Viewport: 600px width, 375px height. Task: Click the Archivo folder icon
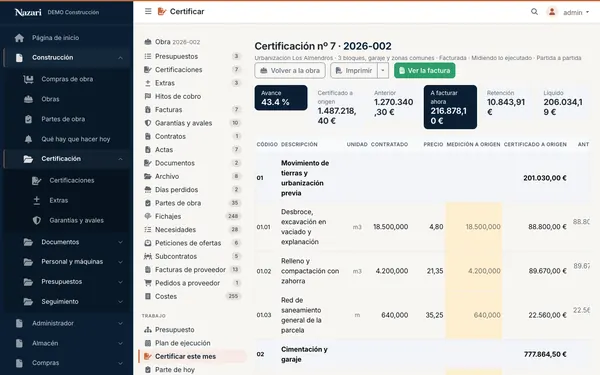coord(147,176)
